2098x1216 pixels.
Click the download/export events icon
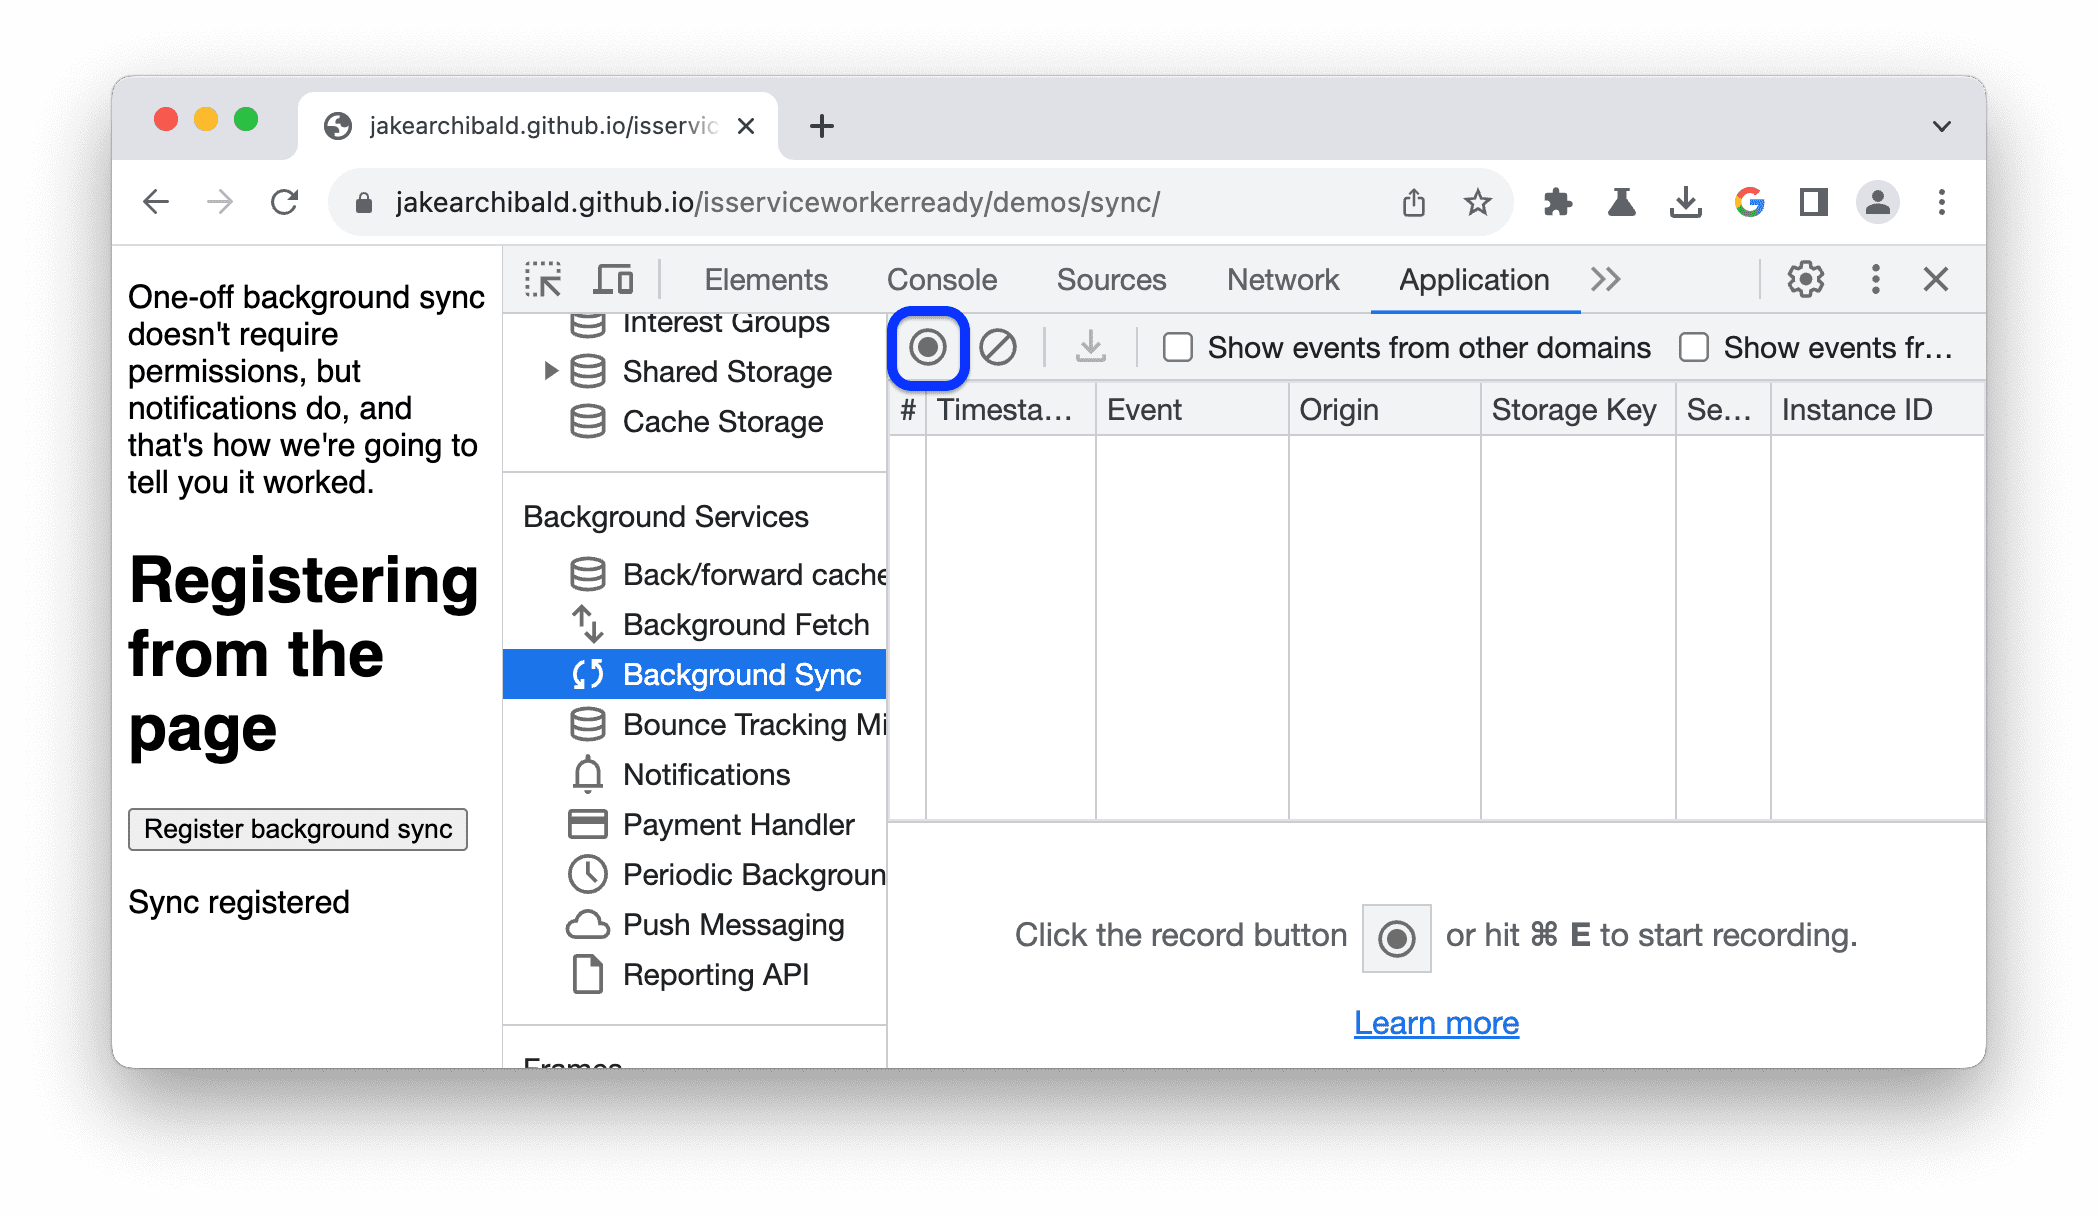click(x=1091, y=347)
